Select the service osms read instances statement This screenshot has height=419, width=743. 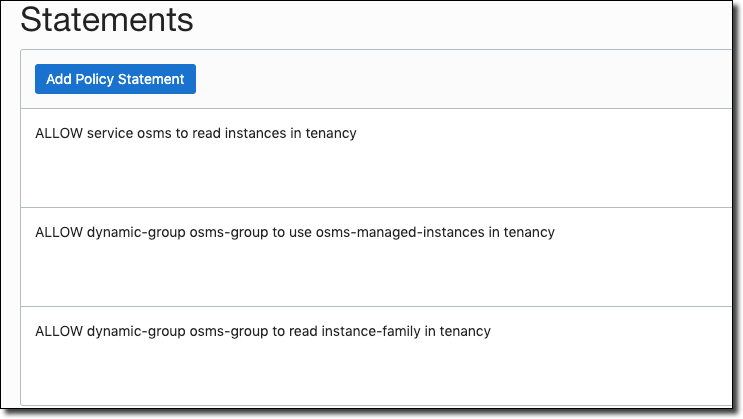click(x=196, y=133)
